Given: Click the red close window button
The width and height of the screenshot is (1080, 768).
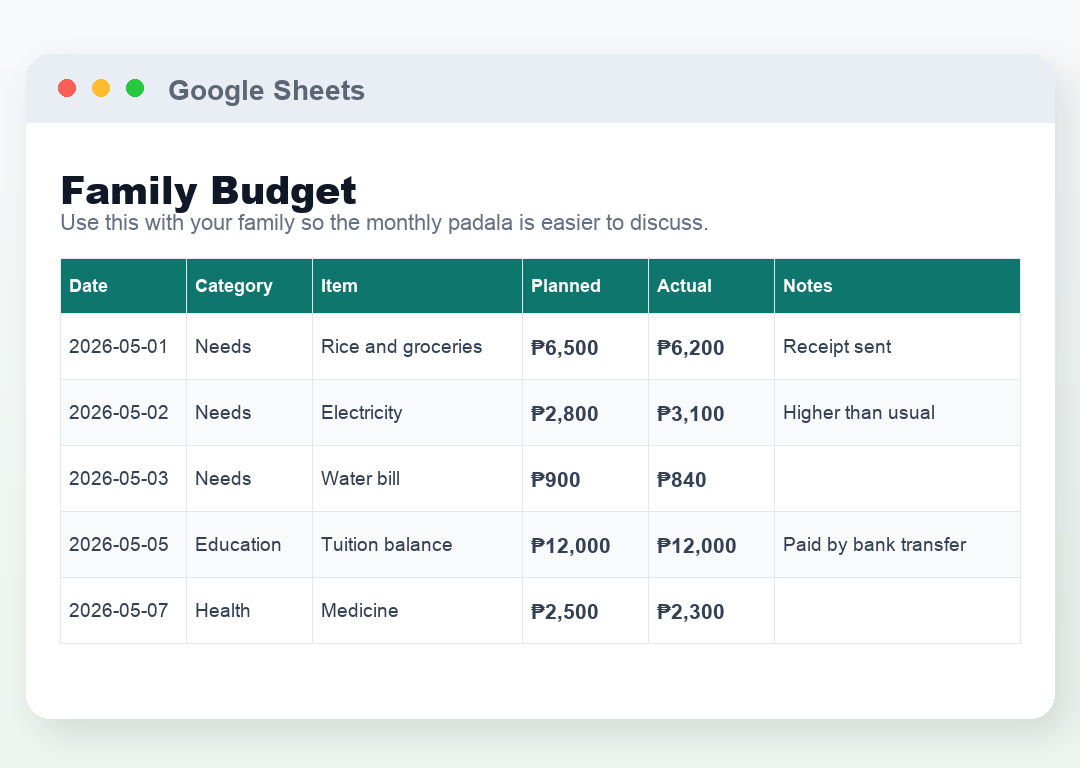Looking at the screenshot, I should point(67,88).
